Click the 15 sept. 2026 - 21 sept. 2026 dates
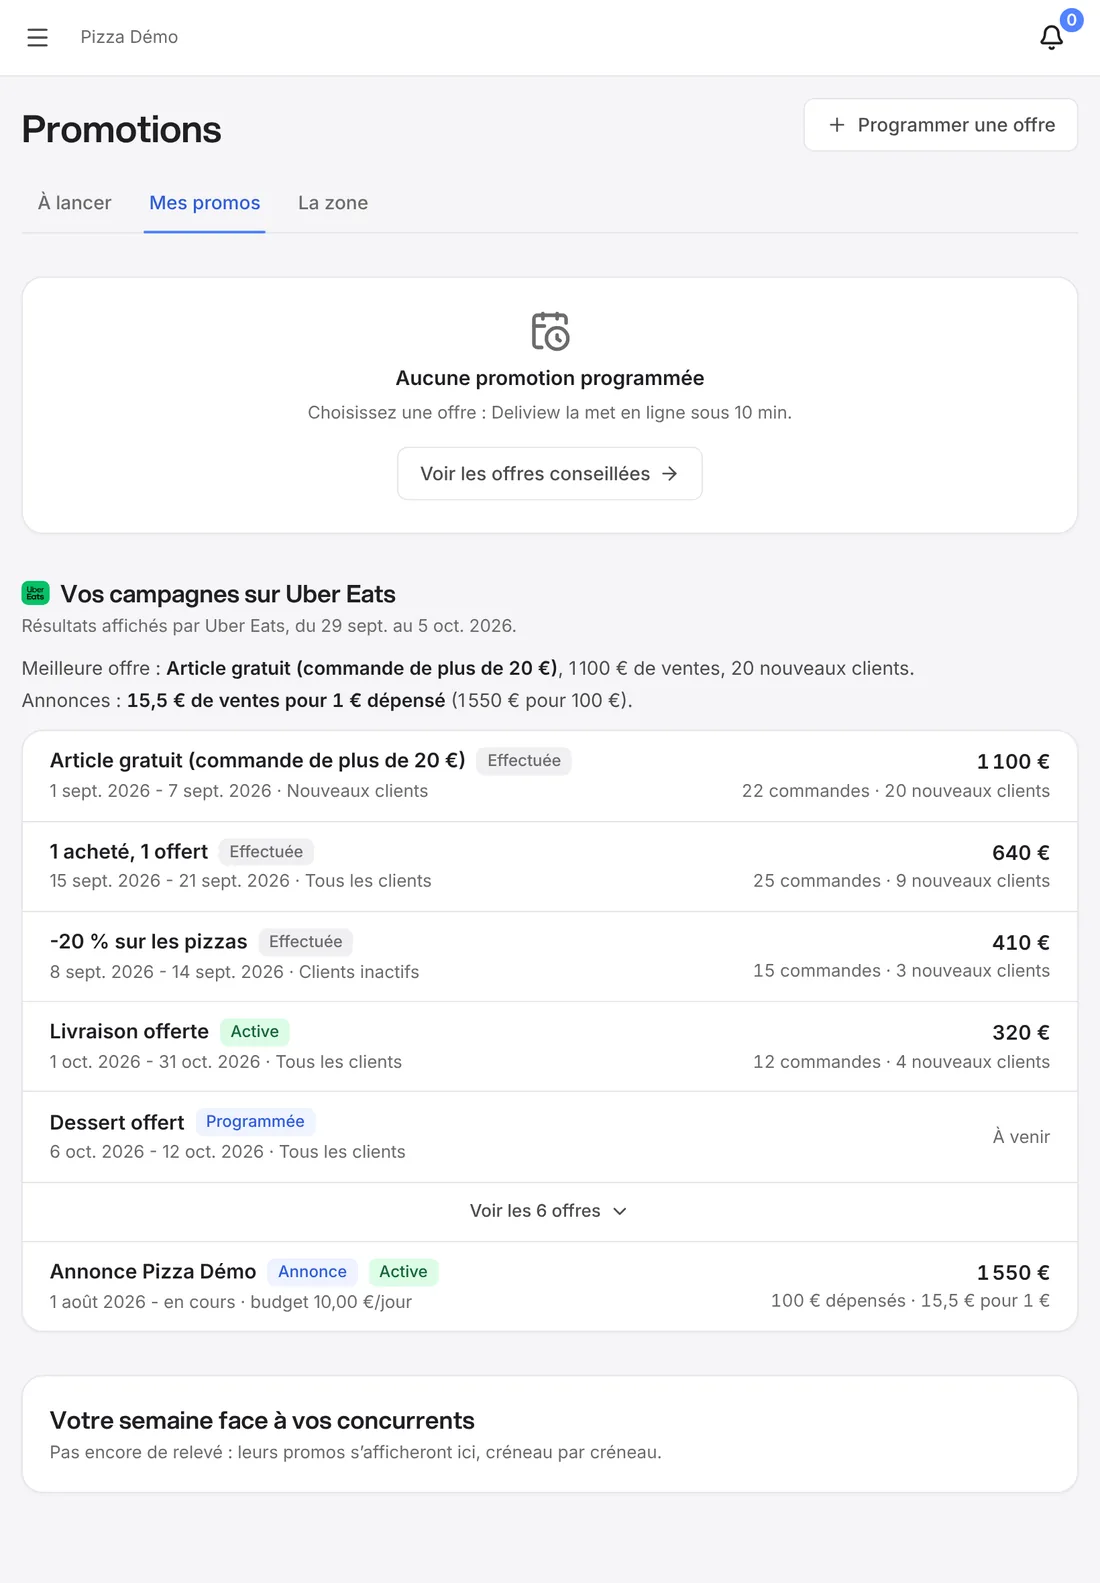1100x1583 pixels. point(170,881)
